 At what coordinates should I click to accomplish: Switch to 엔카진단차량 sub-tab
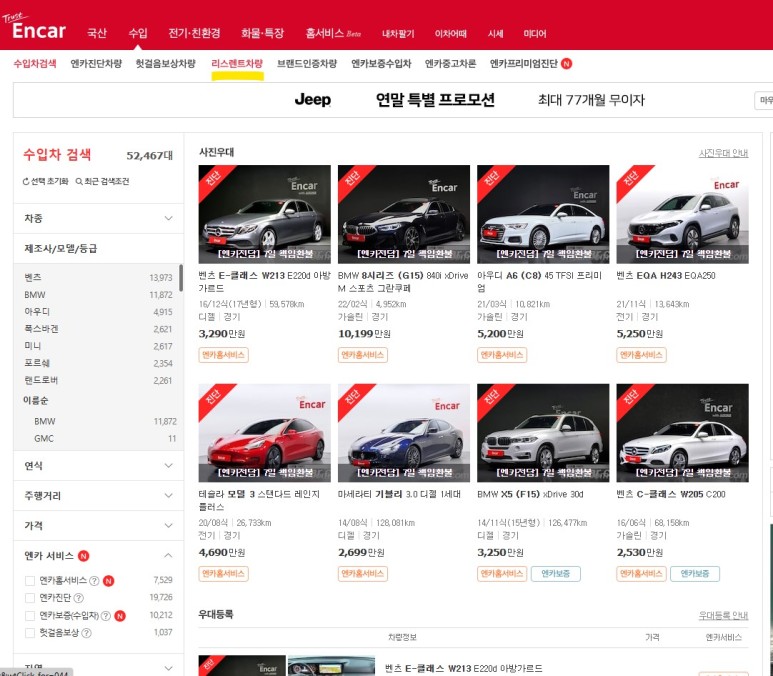pyautogui.click(x=96, y=64)
